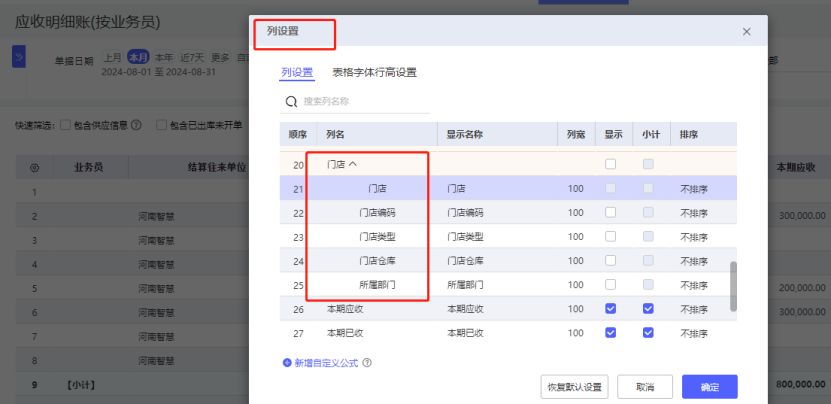Toggle 显示 checkbox for 本期应收 row

click(610, 309)
